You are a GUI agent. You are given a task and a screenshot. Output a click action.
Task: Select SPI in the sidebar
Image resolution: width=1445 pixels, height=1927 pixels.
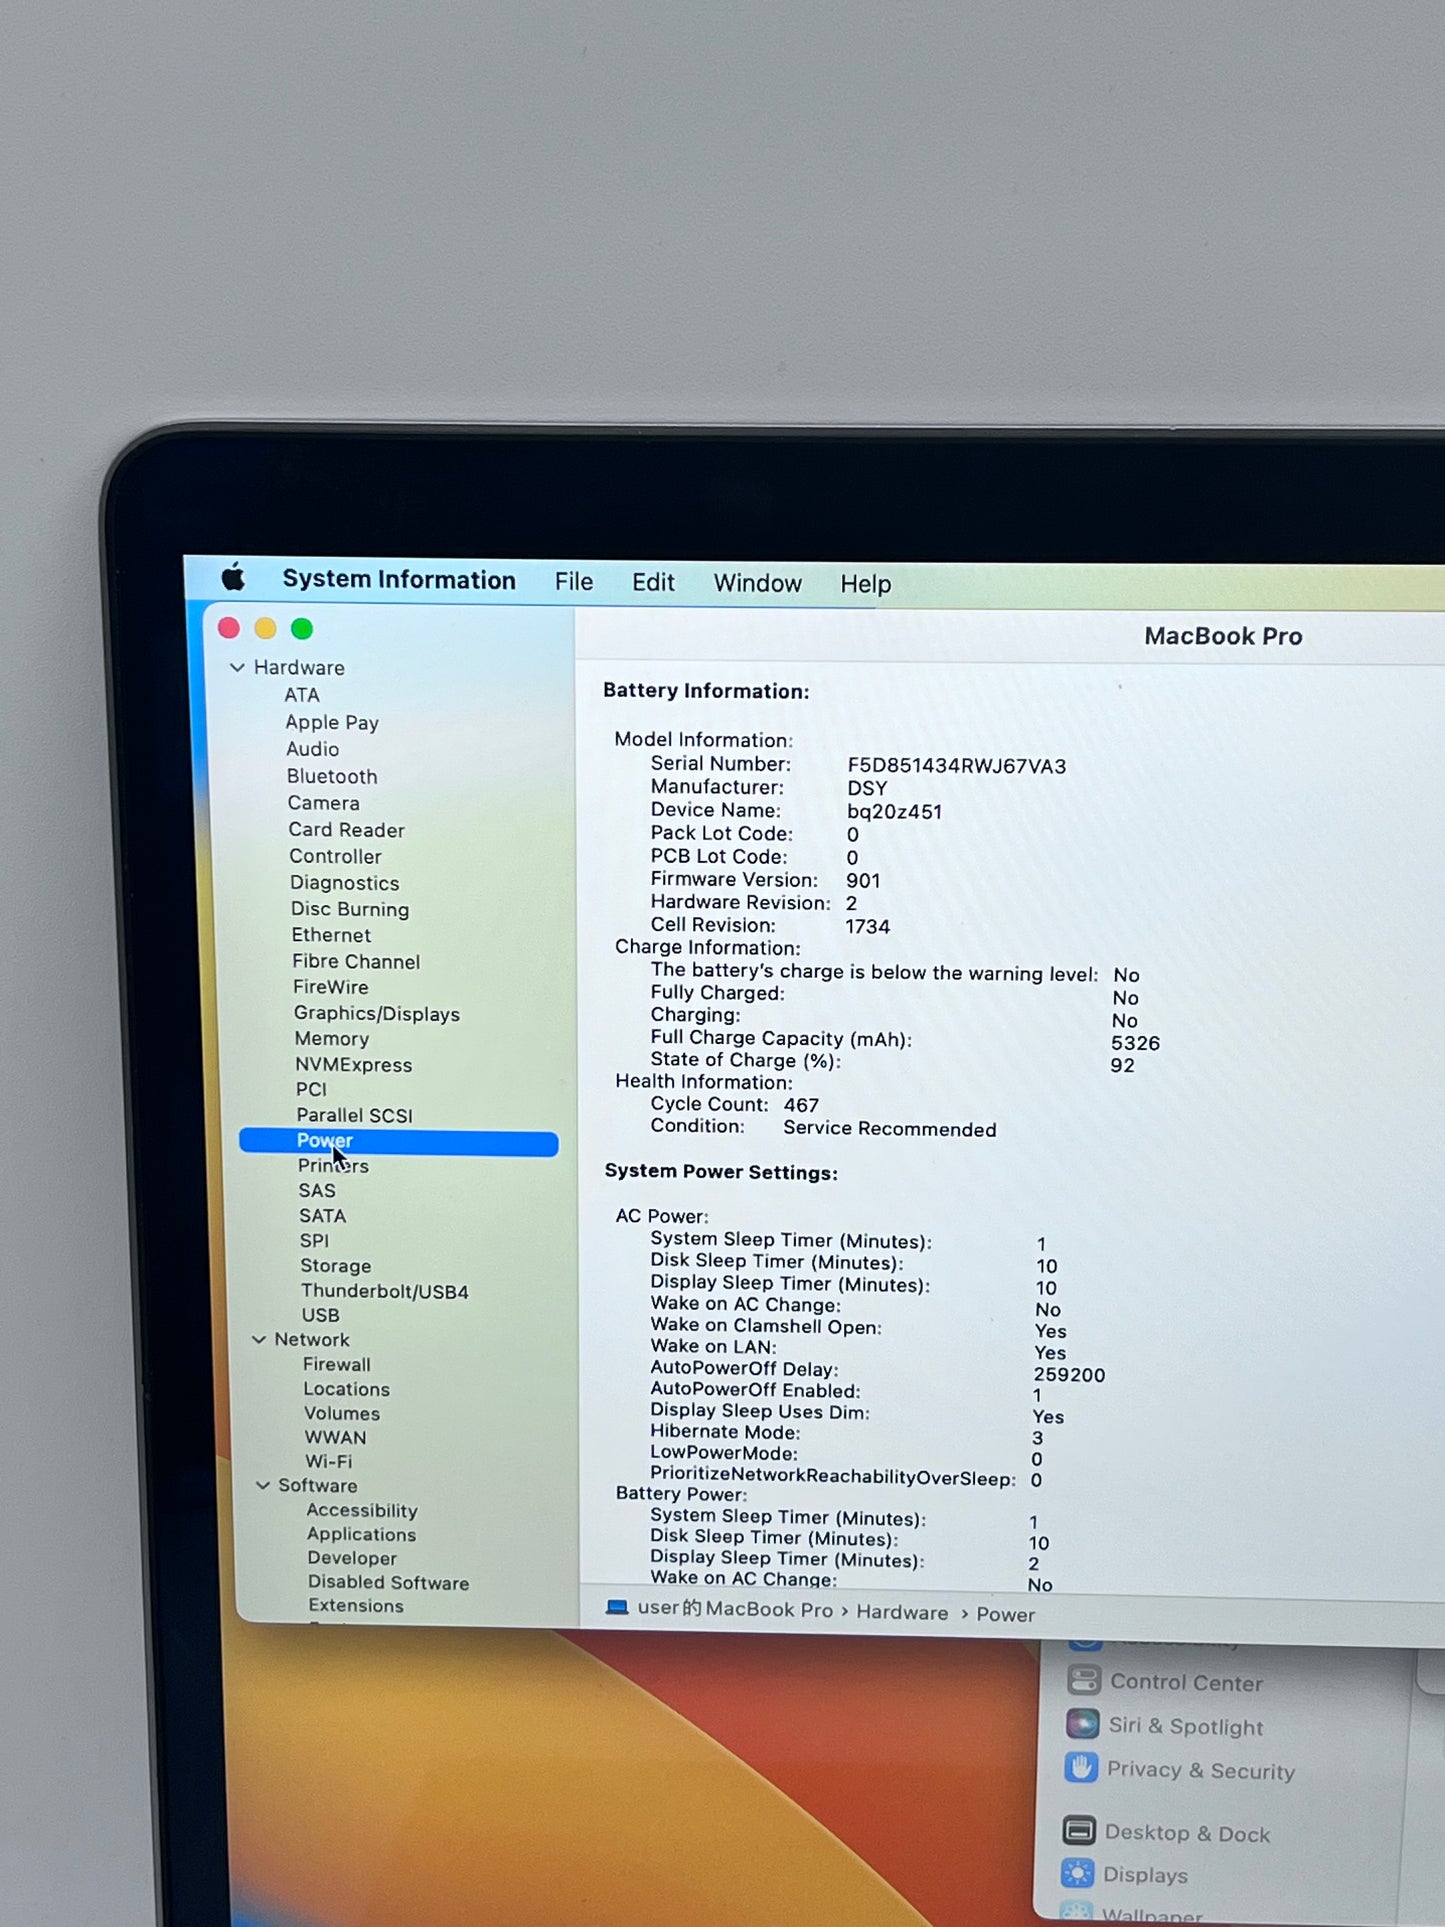point(314,1240)
